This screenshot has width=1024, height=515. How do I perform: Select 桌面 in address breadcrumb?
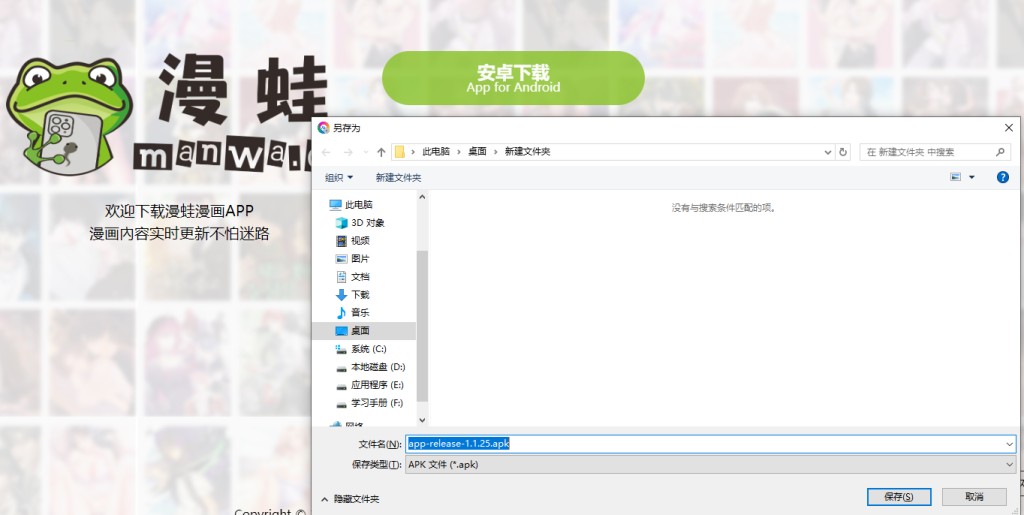pos(477,151)
